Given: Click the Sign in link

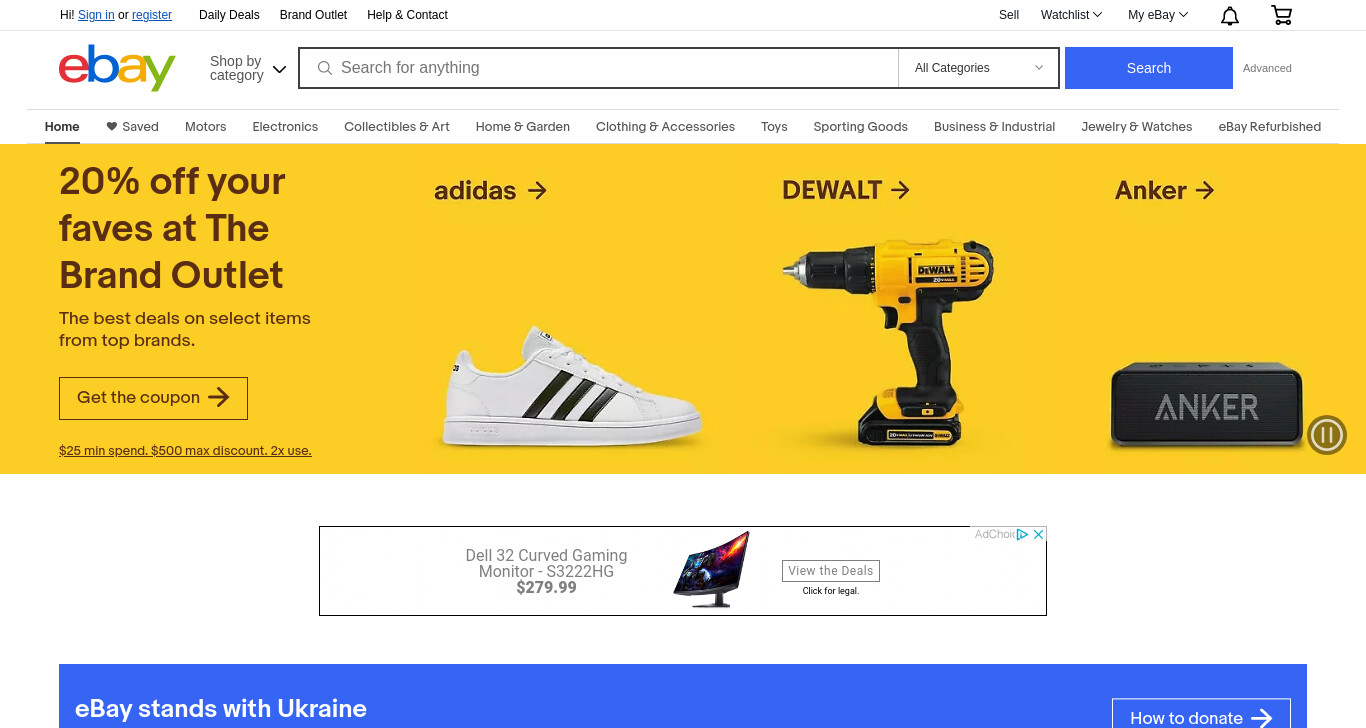Looking at the screenshot, I should 96,15.
